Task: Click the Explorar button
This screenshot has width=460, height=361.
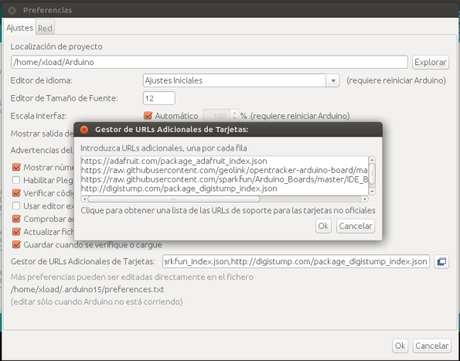Action: click(x=430, y=62)
